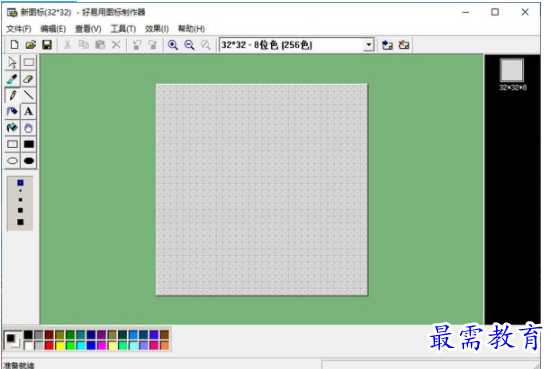The height and width of the screenshot is (369, 551).
Task: Select the filled black rectangle tool
Action: [x=29, y=144]
